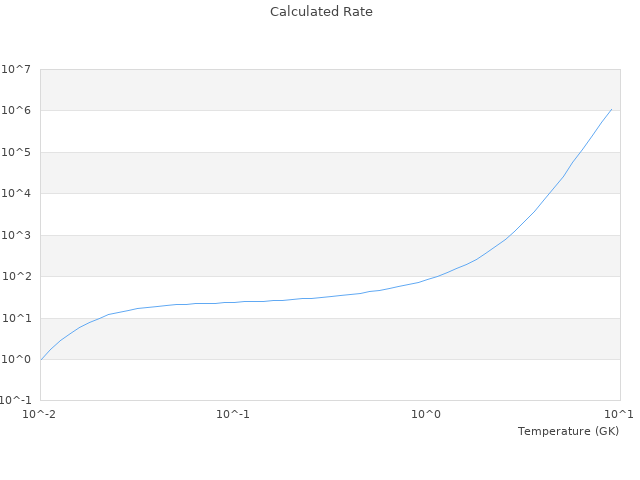This screenshot has height=480, width=640.
Task: Click the 10^3 y-axis tick label
Action: point(16,236)
